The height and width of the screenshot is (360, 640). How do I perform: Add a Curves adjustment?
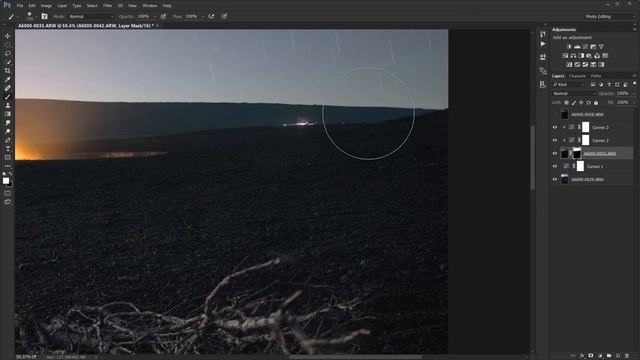585,47
